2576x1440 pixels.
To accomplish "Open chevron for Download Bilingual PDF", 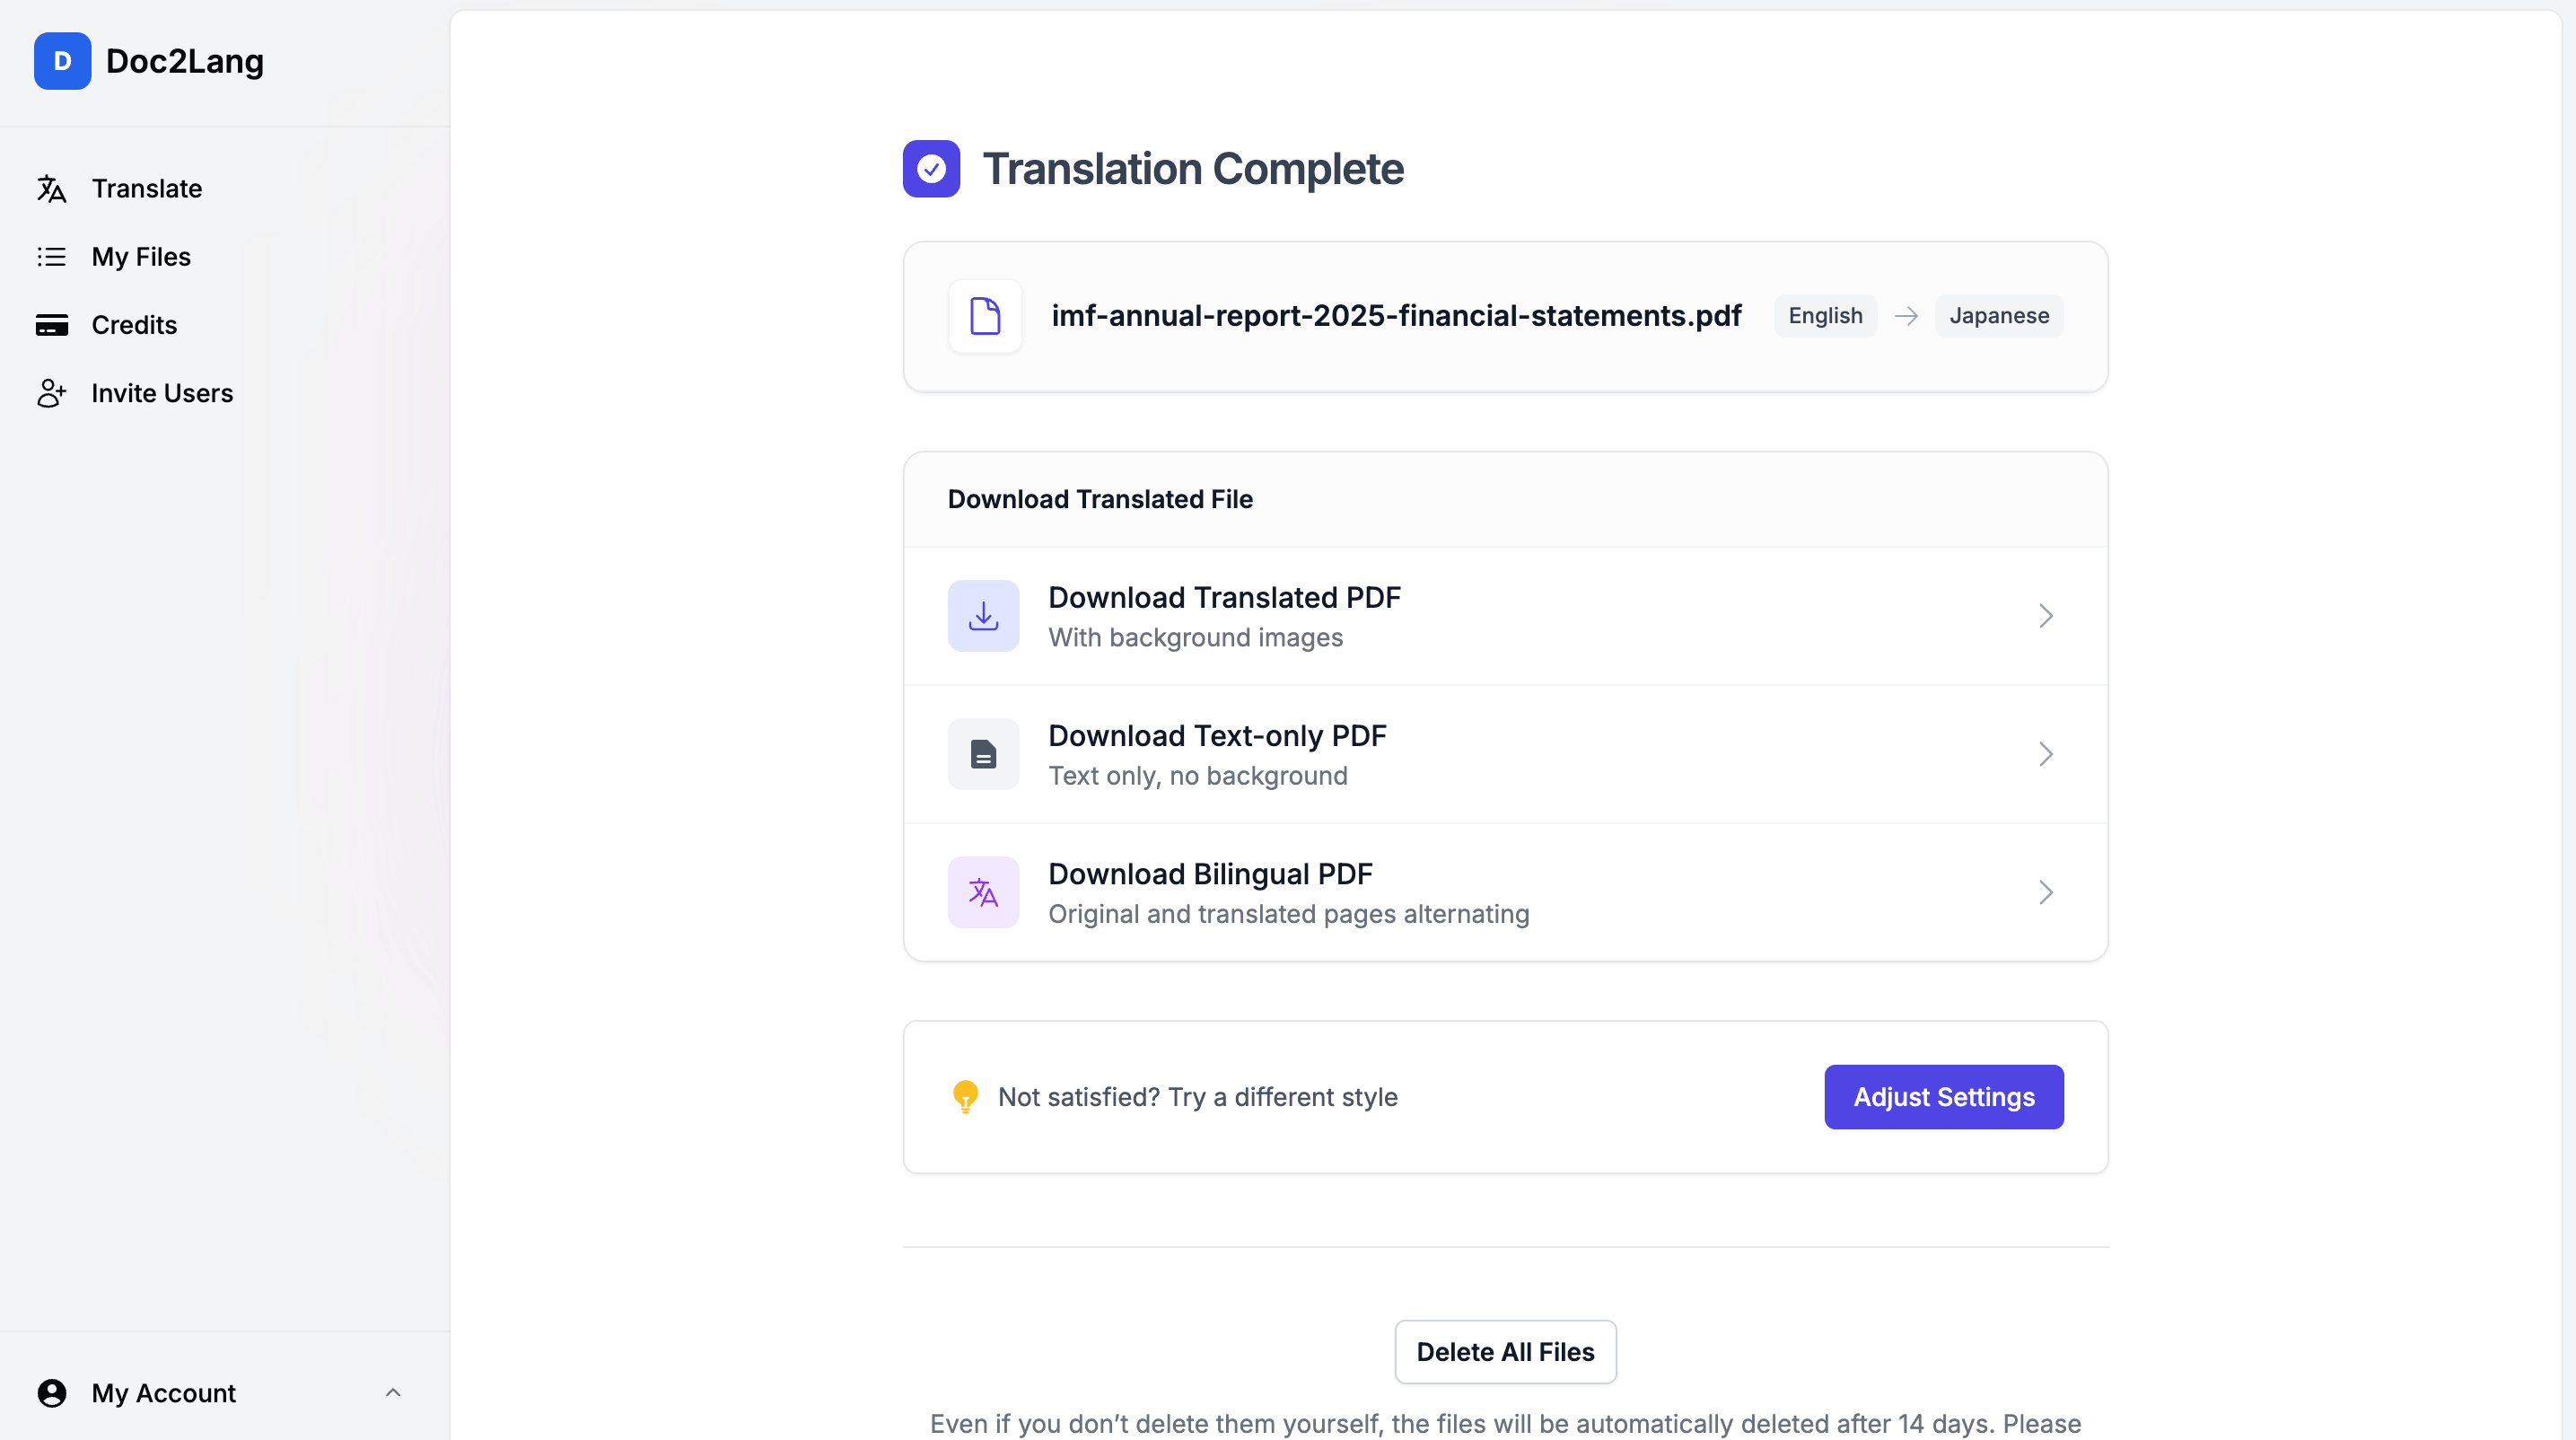I will point(2045,892).
